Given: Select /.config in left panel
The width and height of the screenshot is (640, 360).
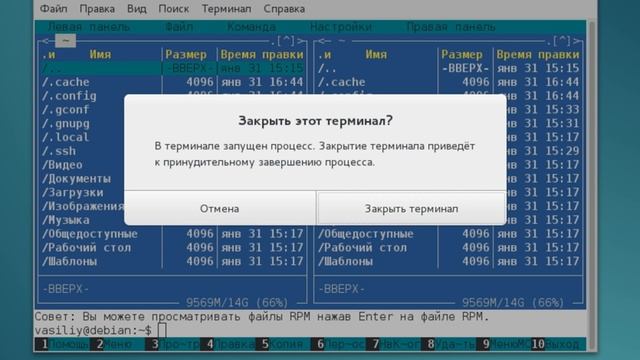Looking at the screenshot, I should click(x=69, y=96).
